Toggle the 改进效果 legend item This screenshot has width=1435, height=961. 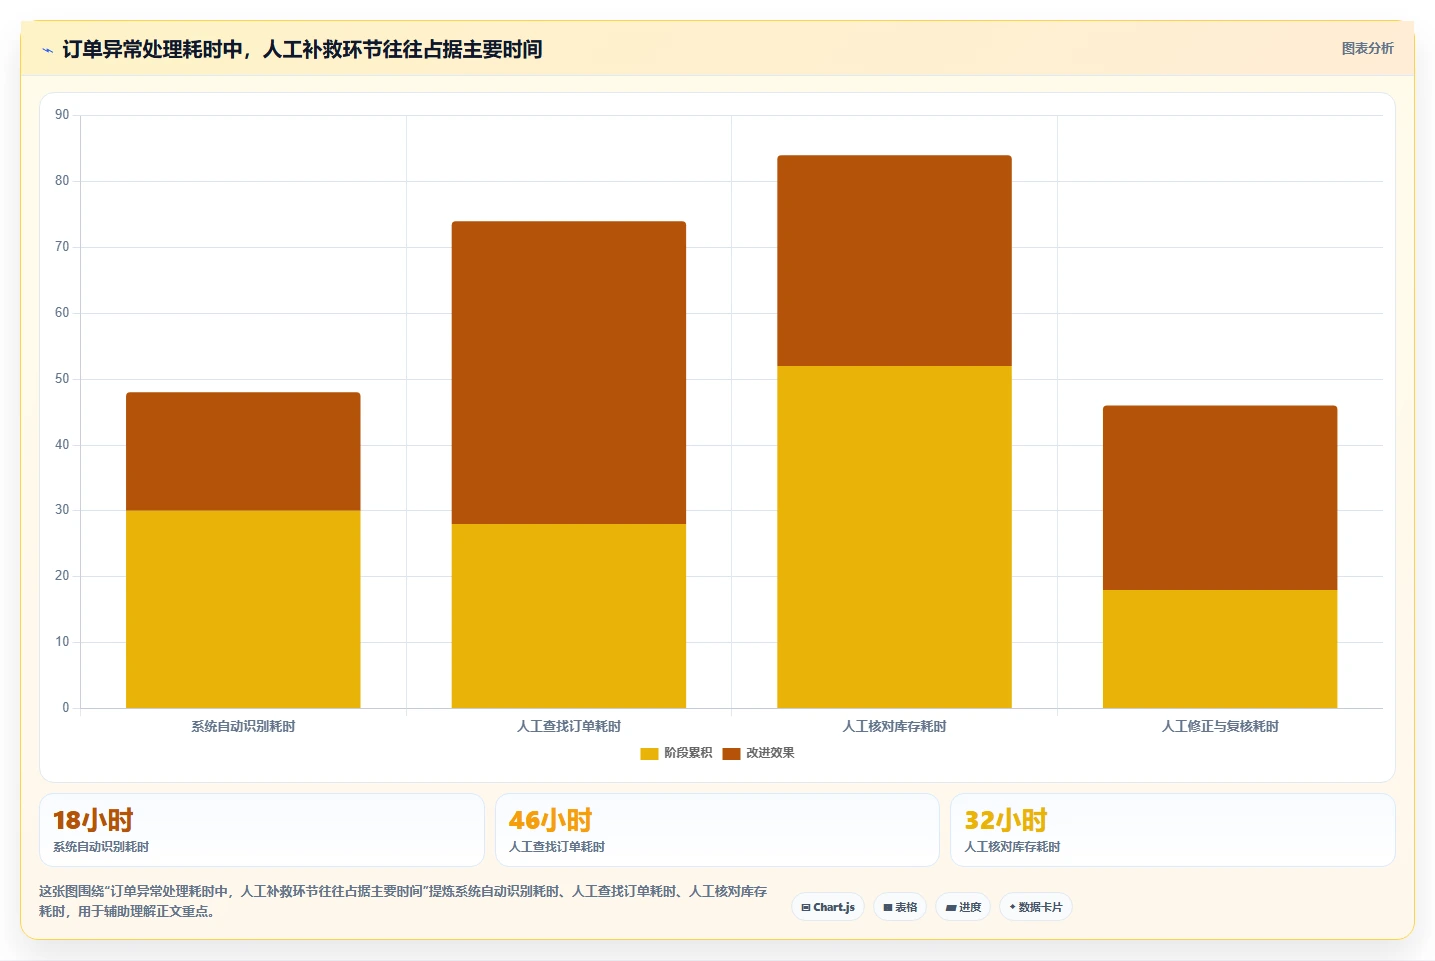(758, 753)
